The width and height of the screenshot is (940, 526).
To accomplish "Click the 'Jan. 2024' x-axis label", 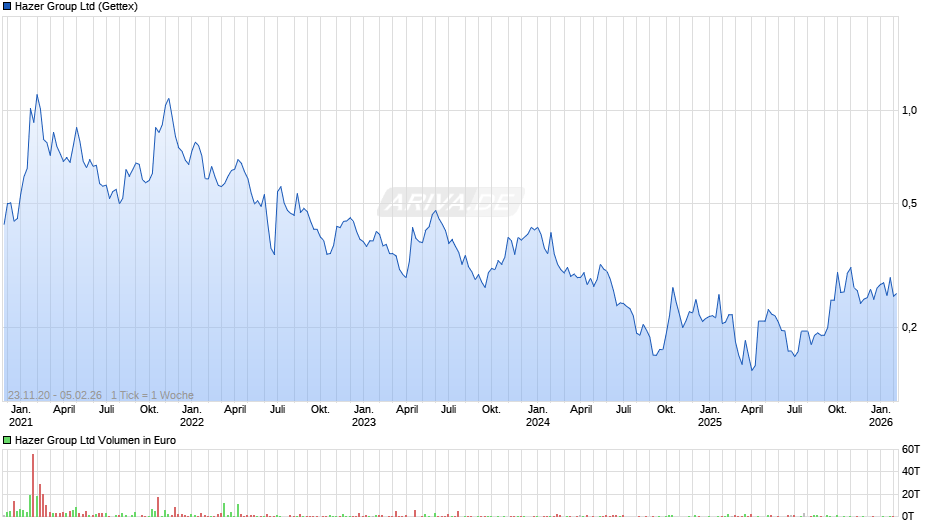I will [538, 416].
